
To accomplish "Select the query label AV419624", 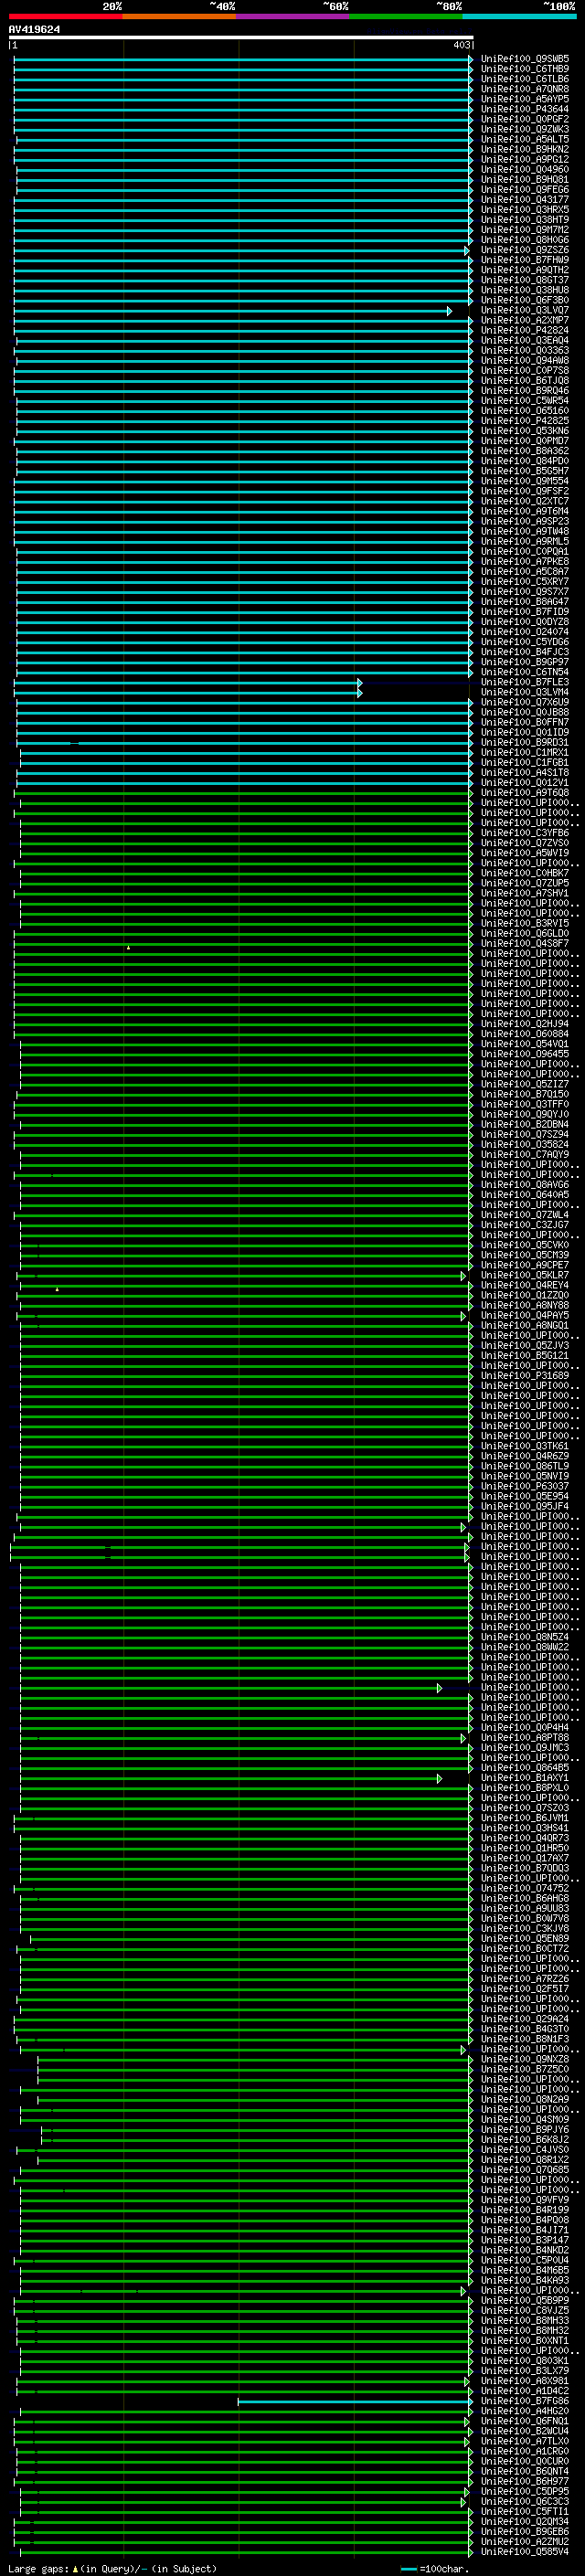I will [x=34, y=29].
